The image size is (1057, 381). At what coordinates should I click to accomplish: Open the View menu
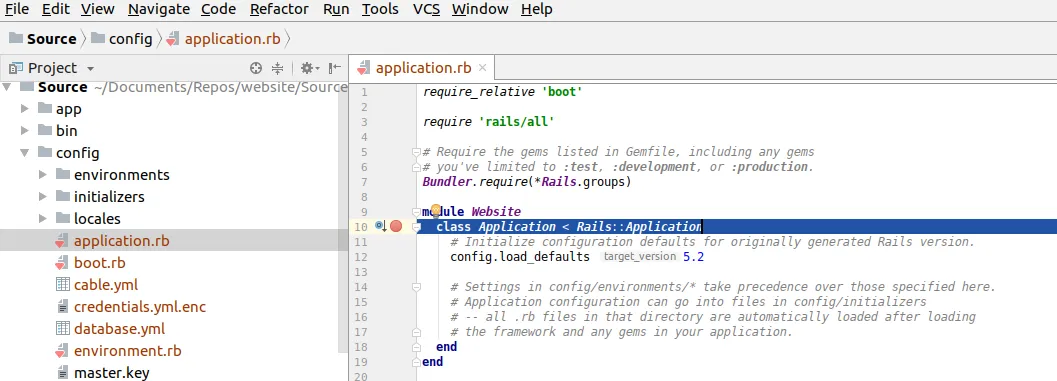[98, 9]
